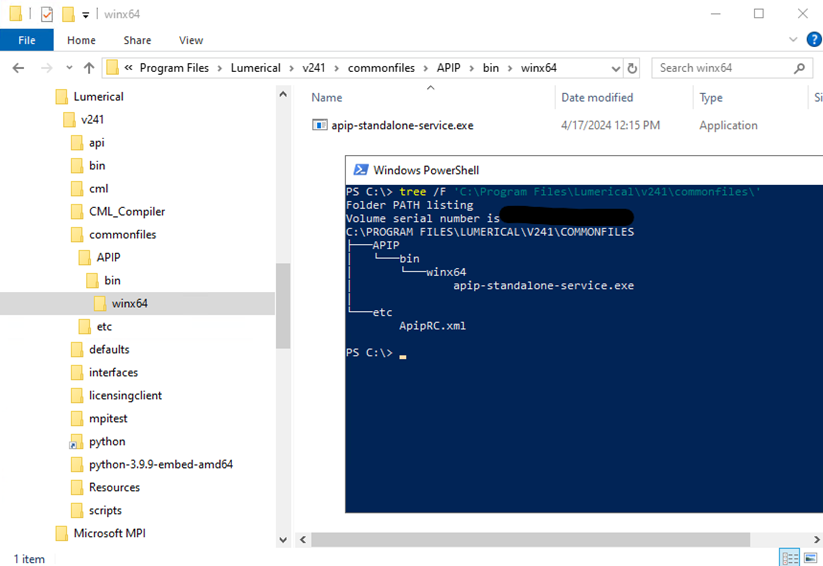Sort files by Name column

(x=326, y=98)
